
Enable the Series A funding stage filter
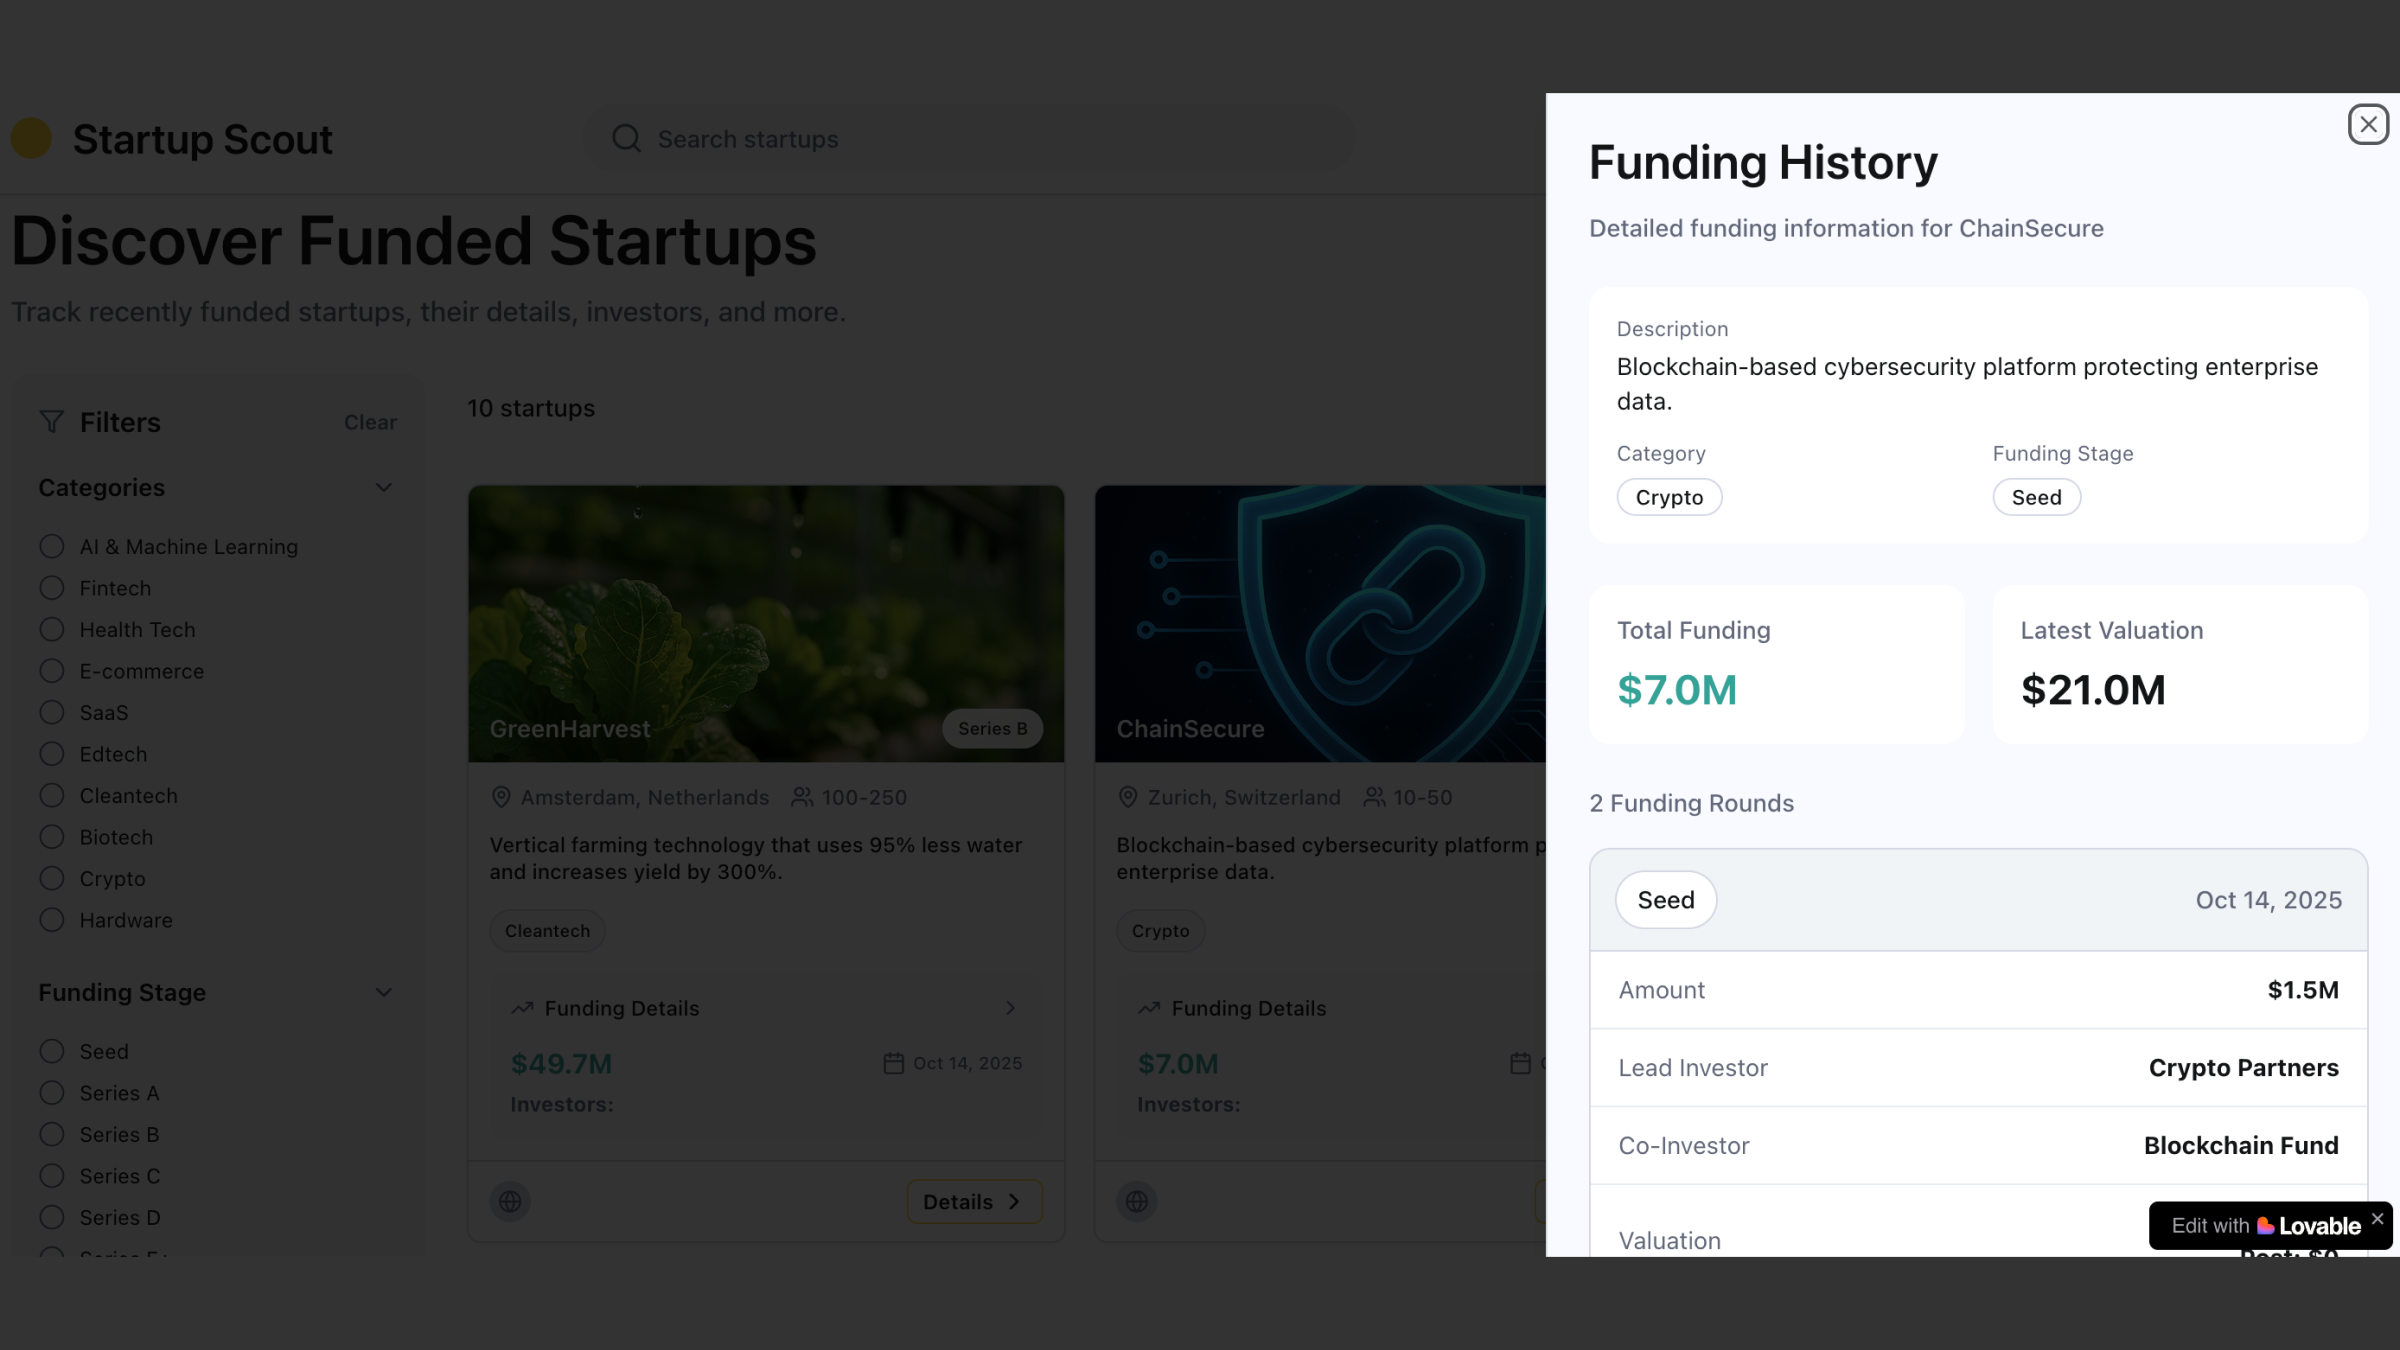pos(52,1093)
